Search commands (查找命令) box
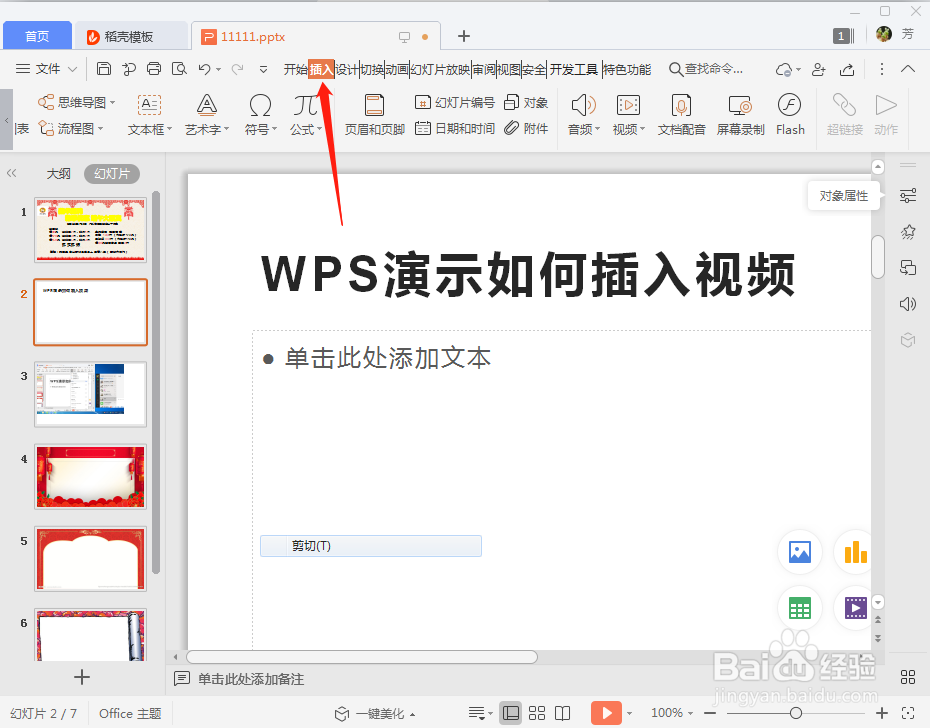The image size is (930, 728). 706,69
